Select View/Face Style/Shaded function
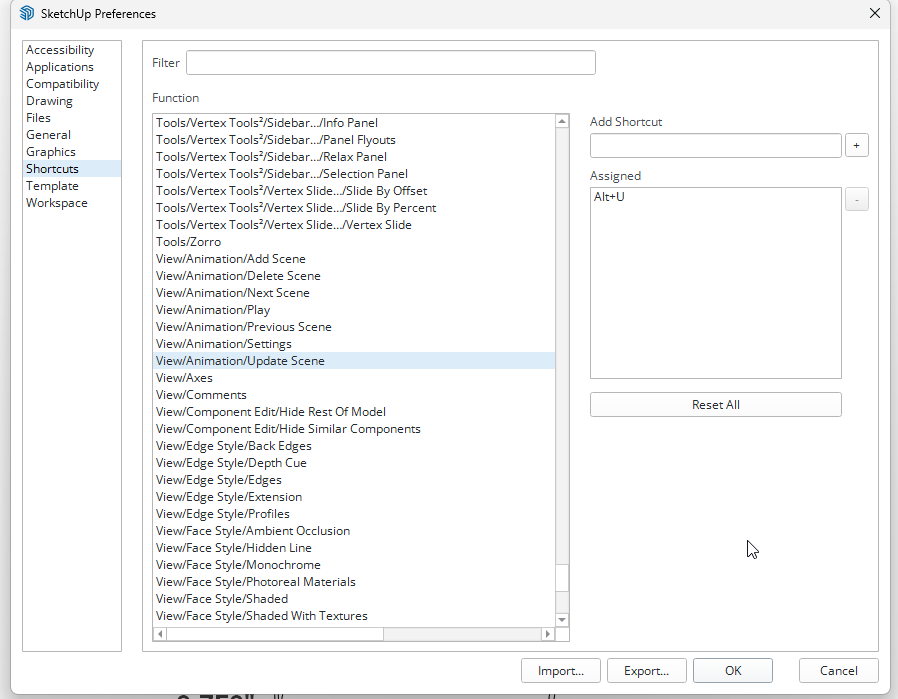The width and height of the screenshot is (898, 699). click(x=355, y=599)
